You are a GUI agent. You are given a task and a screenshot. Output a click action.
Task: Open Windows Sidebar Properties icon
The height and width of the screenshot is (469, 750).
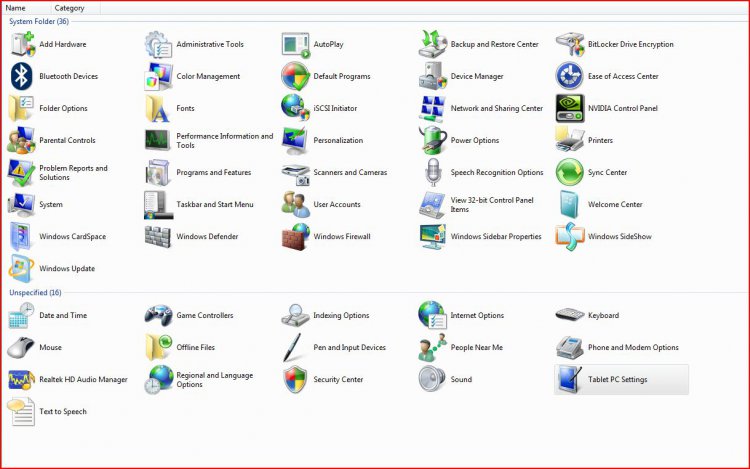tap(433, 236)
